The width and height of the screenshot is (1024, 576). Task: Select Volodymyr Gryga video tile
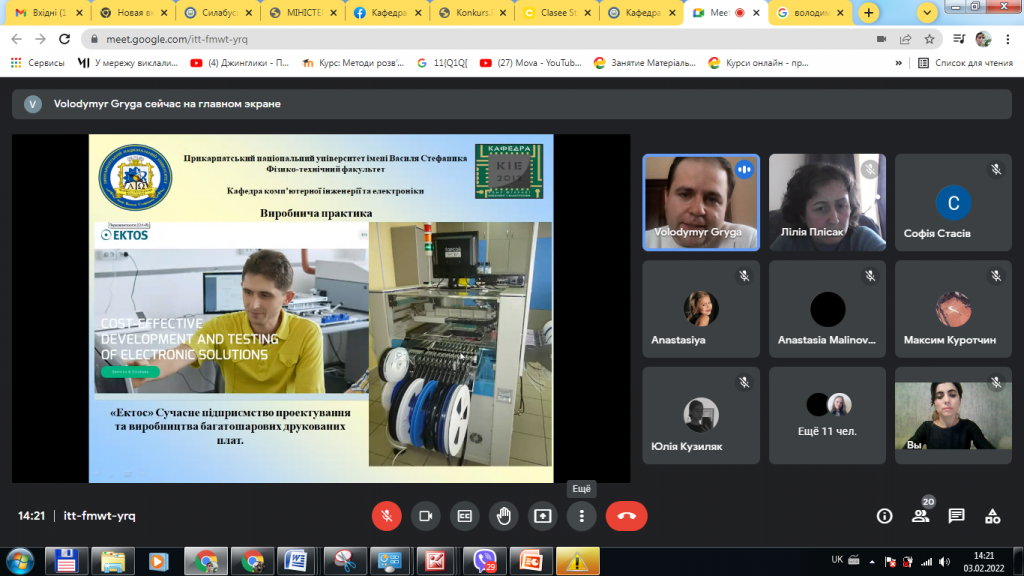pyautogui.click(x=701, y=202)
